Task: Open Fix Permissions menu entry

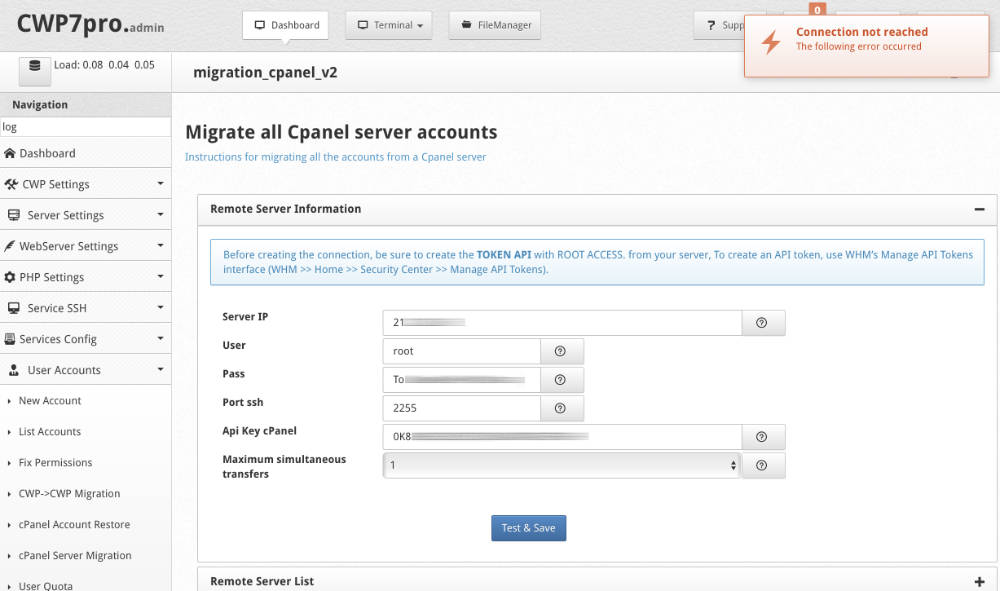Action: click(55, 463)
